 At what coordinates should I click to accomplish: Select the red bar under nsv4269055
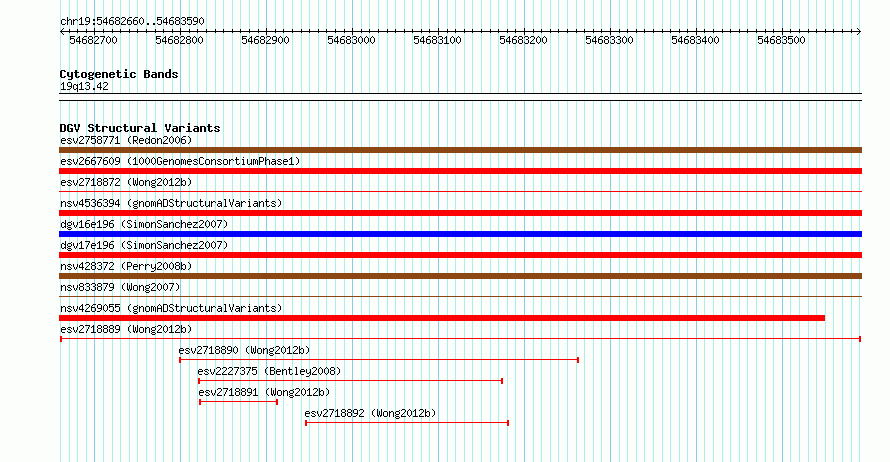coord(442,318)
